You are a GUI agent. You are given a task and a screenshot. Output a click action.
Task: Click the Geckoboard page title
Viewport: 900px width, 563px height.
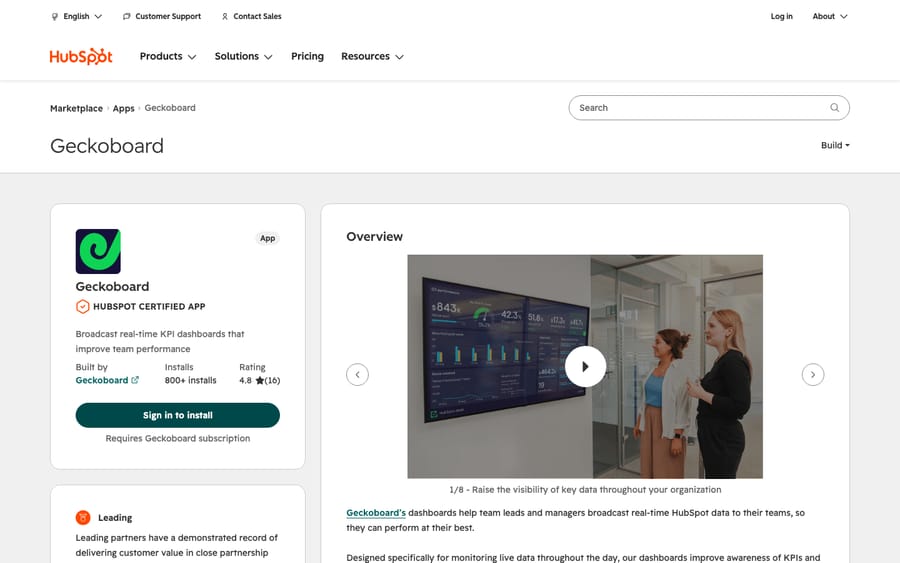coord(107,146)
